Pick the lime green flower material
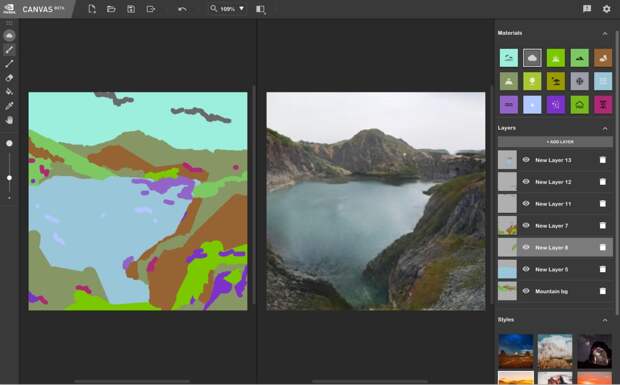The image size is (620, 385). tap(532, 81)
